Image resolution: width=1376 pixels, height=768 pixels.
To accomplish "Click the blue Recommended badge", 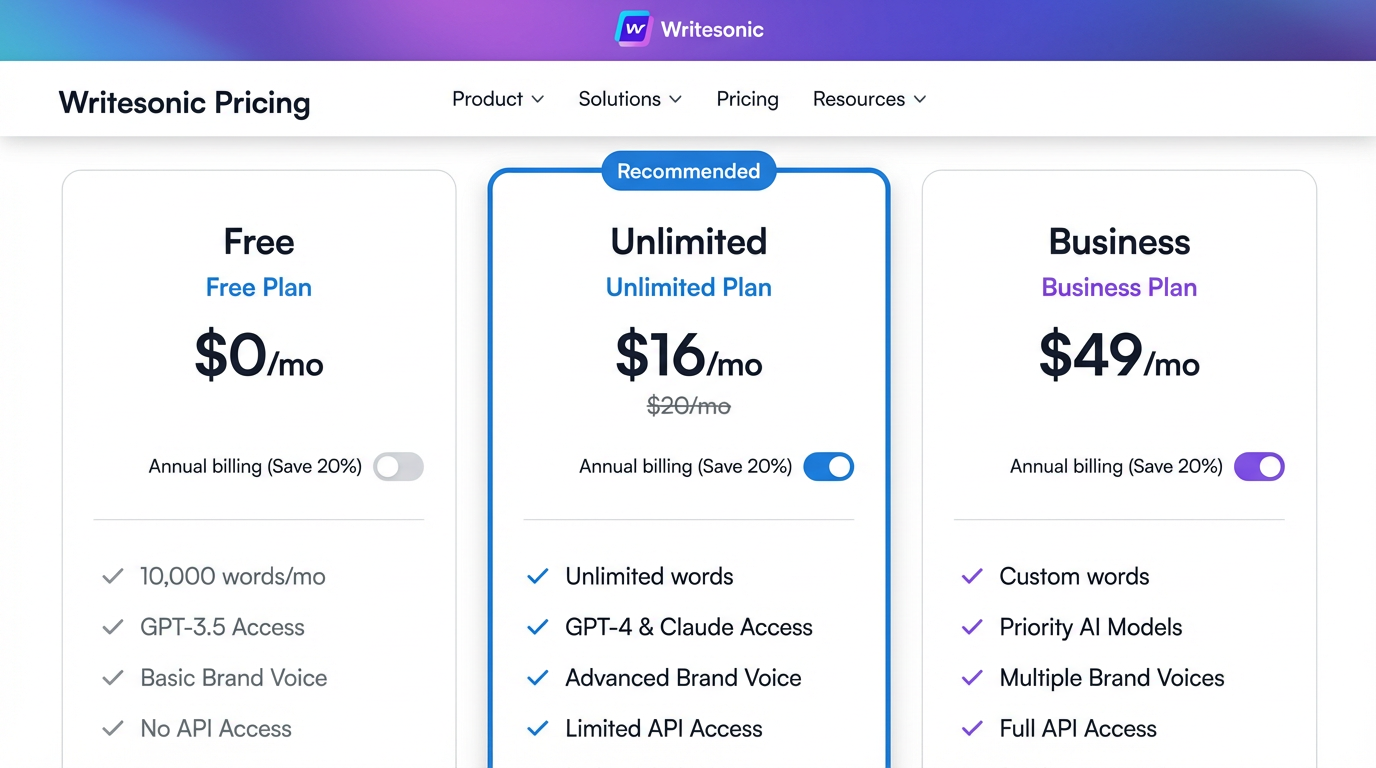I will (x=688, y=171).
